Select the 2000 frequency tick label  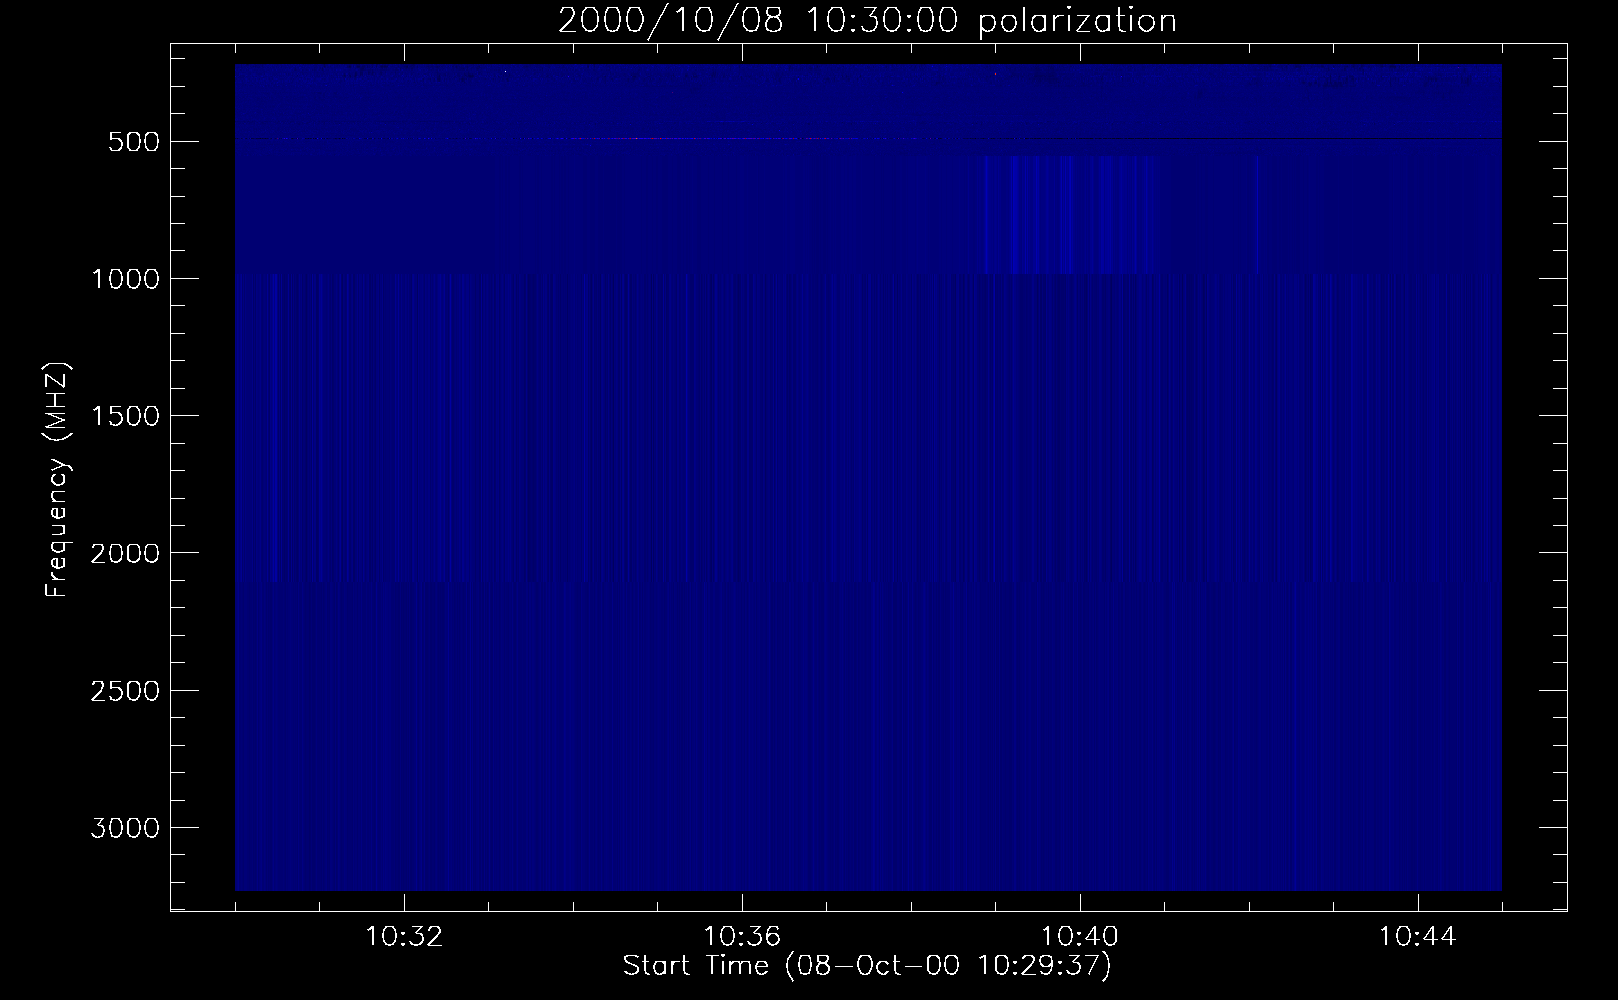click(124, 553)
